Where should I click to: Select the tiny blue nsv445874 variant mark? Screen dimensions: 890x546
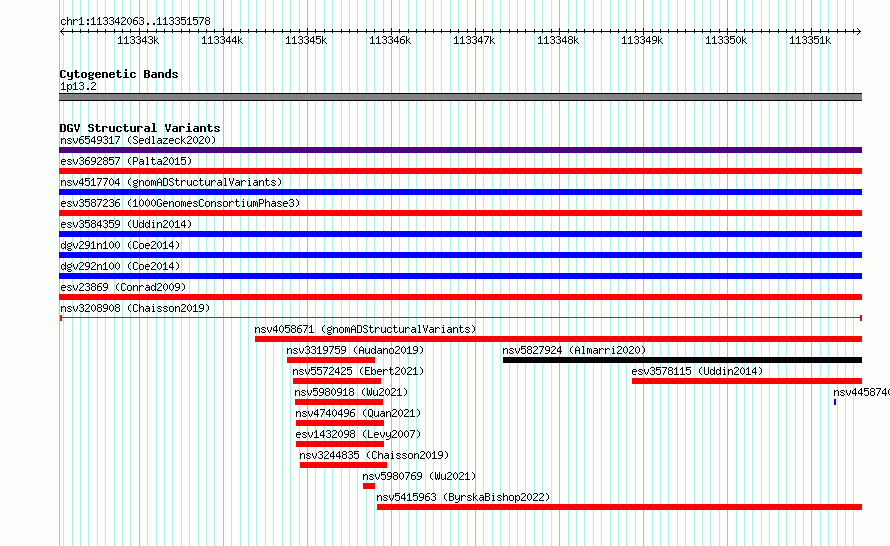(x=835, y=402)
